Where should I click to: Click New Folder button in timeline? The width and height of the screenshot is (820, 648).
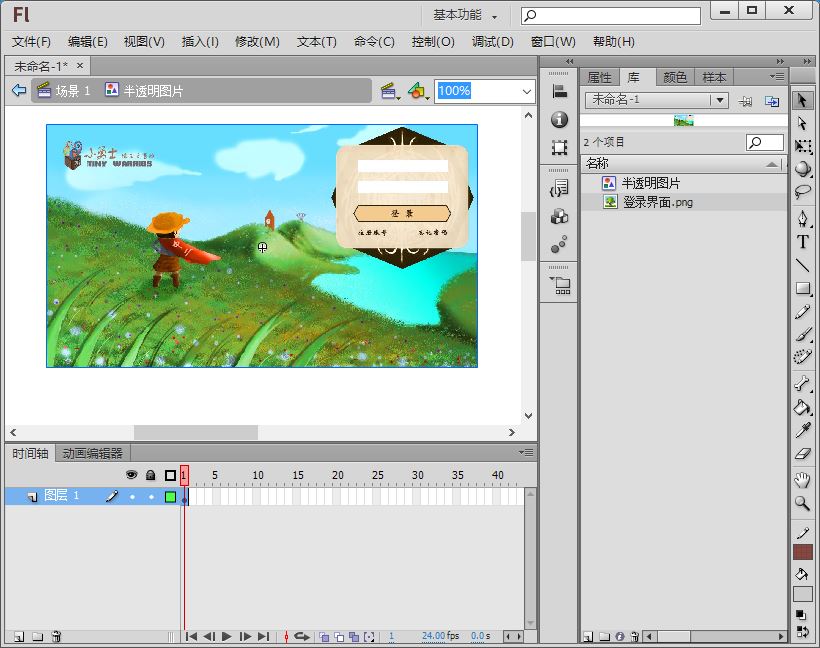point(38,636)
